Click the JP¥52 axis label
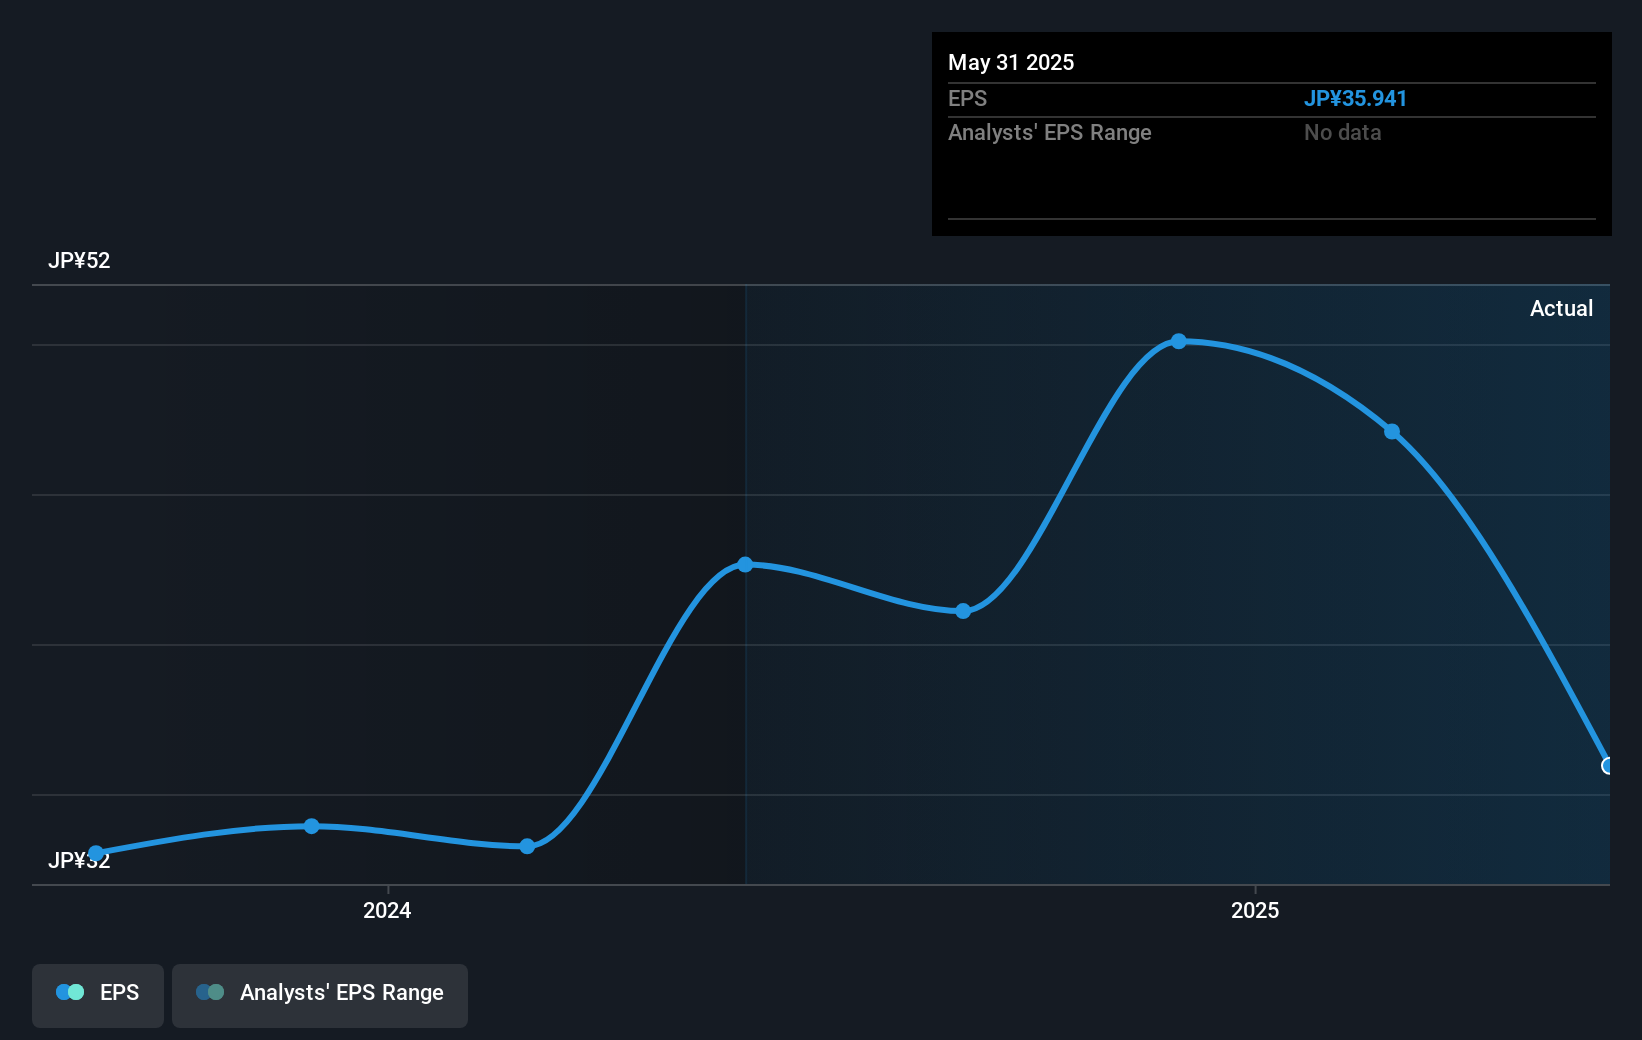Screen dimensions: 1642x1040 (x=79, y=261)
